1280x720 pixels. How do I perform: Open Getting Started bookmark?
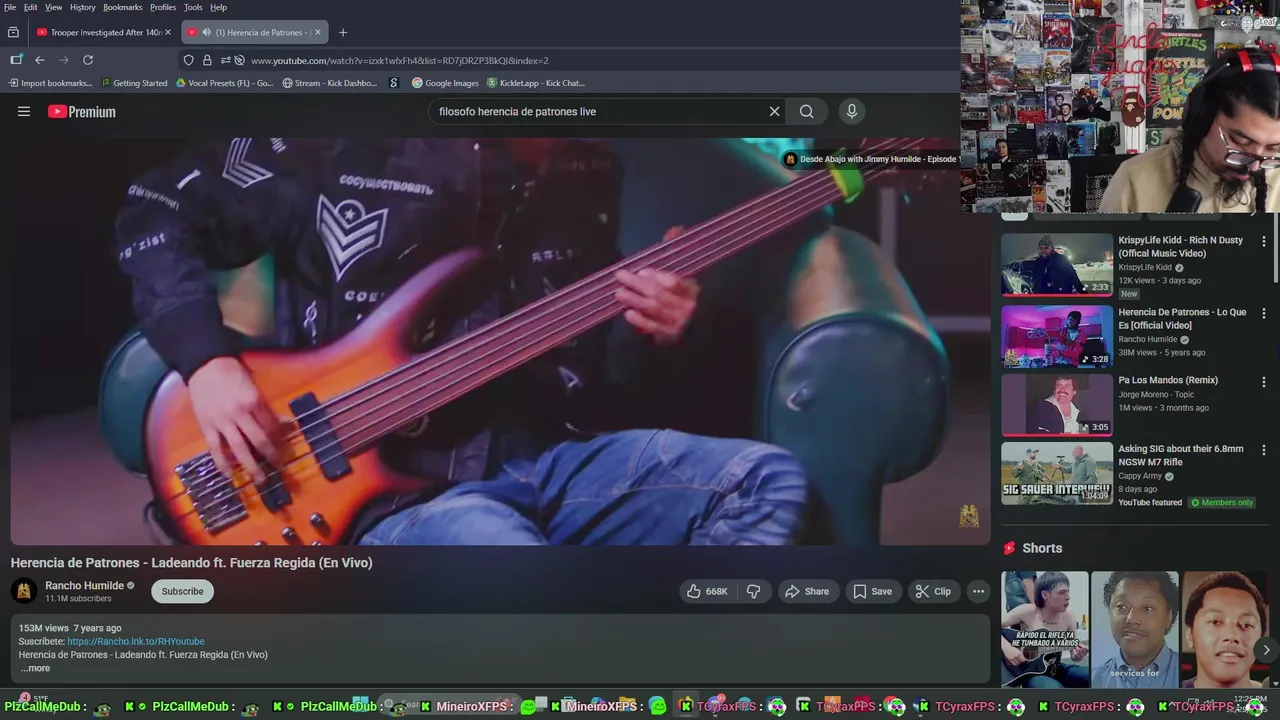(x=134, y=83)
